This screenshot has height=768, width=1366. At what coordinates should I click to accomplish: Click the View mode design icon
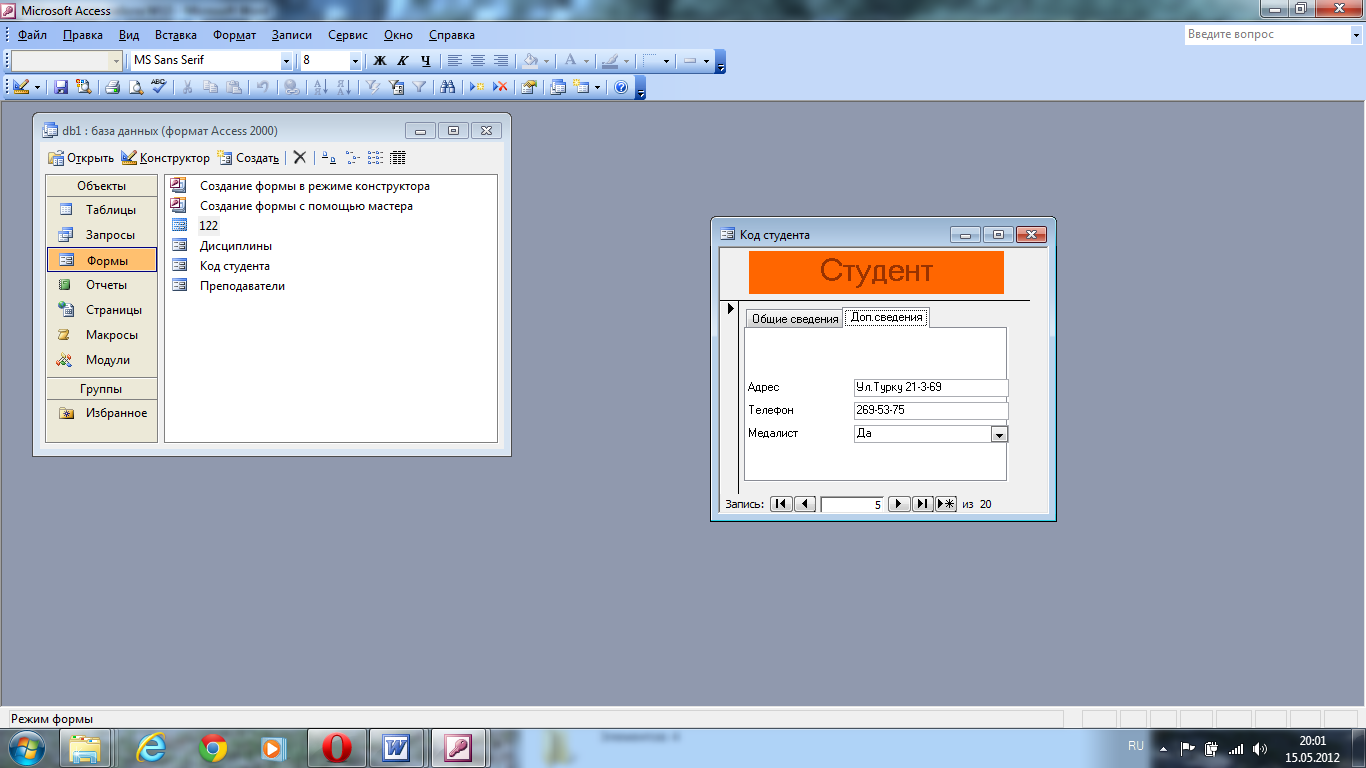pyautogui.click(x=22, y=87)
